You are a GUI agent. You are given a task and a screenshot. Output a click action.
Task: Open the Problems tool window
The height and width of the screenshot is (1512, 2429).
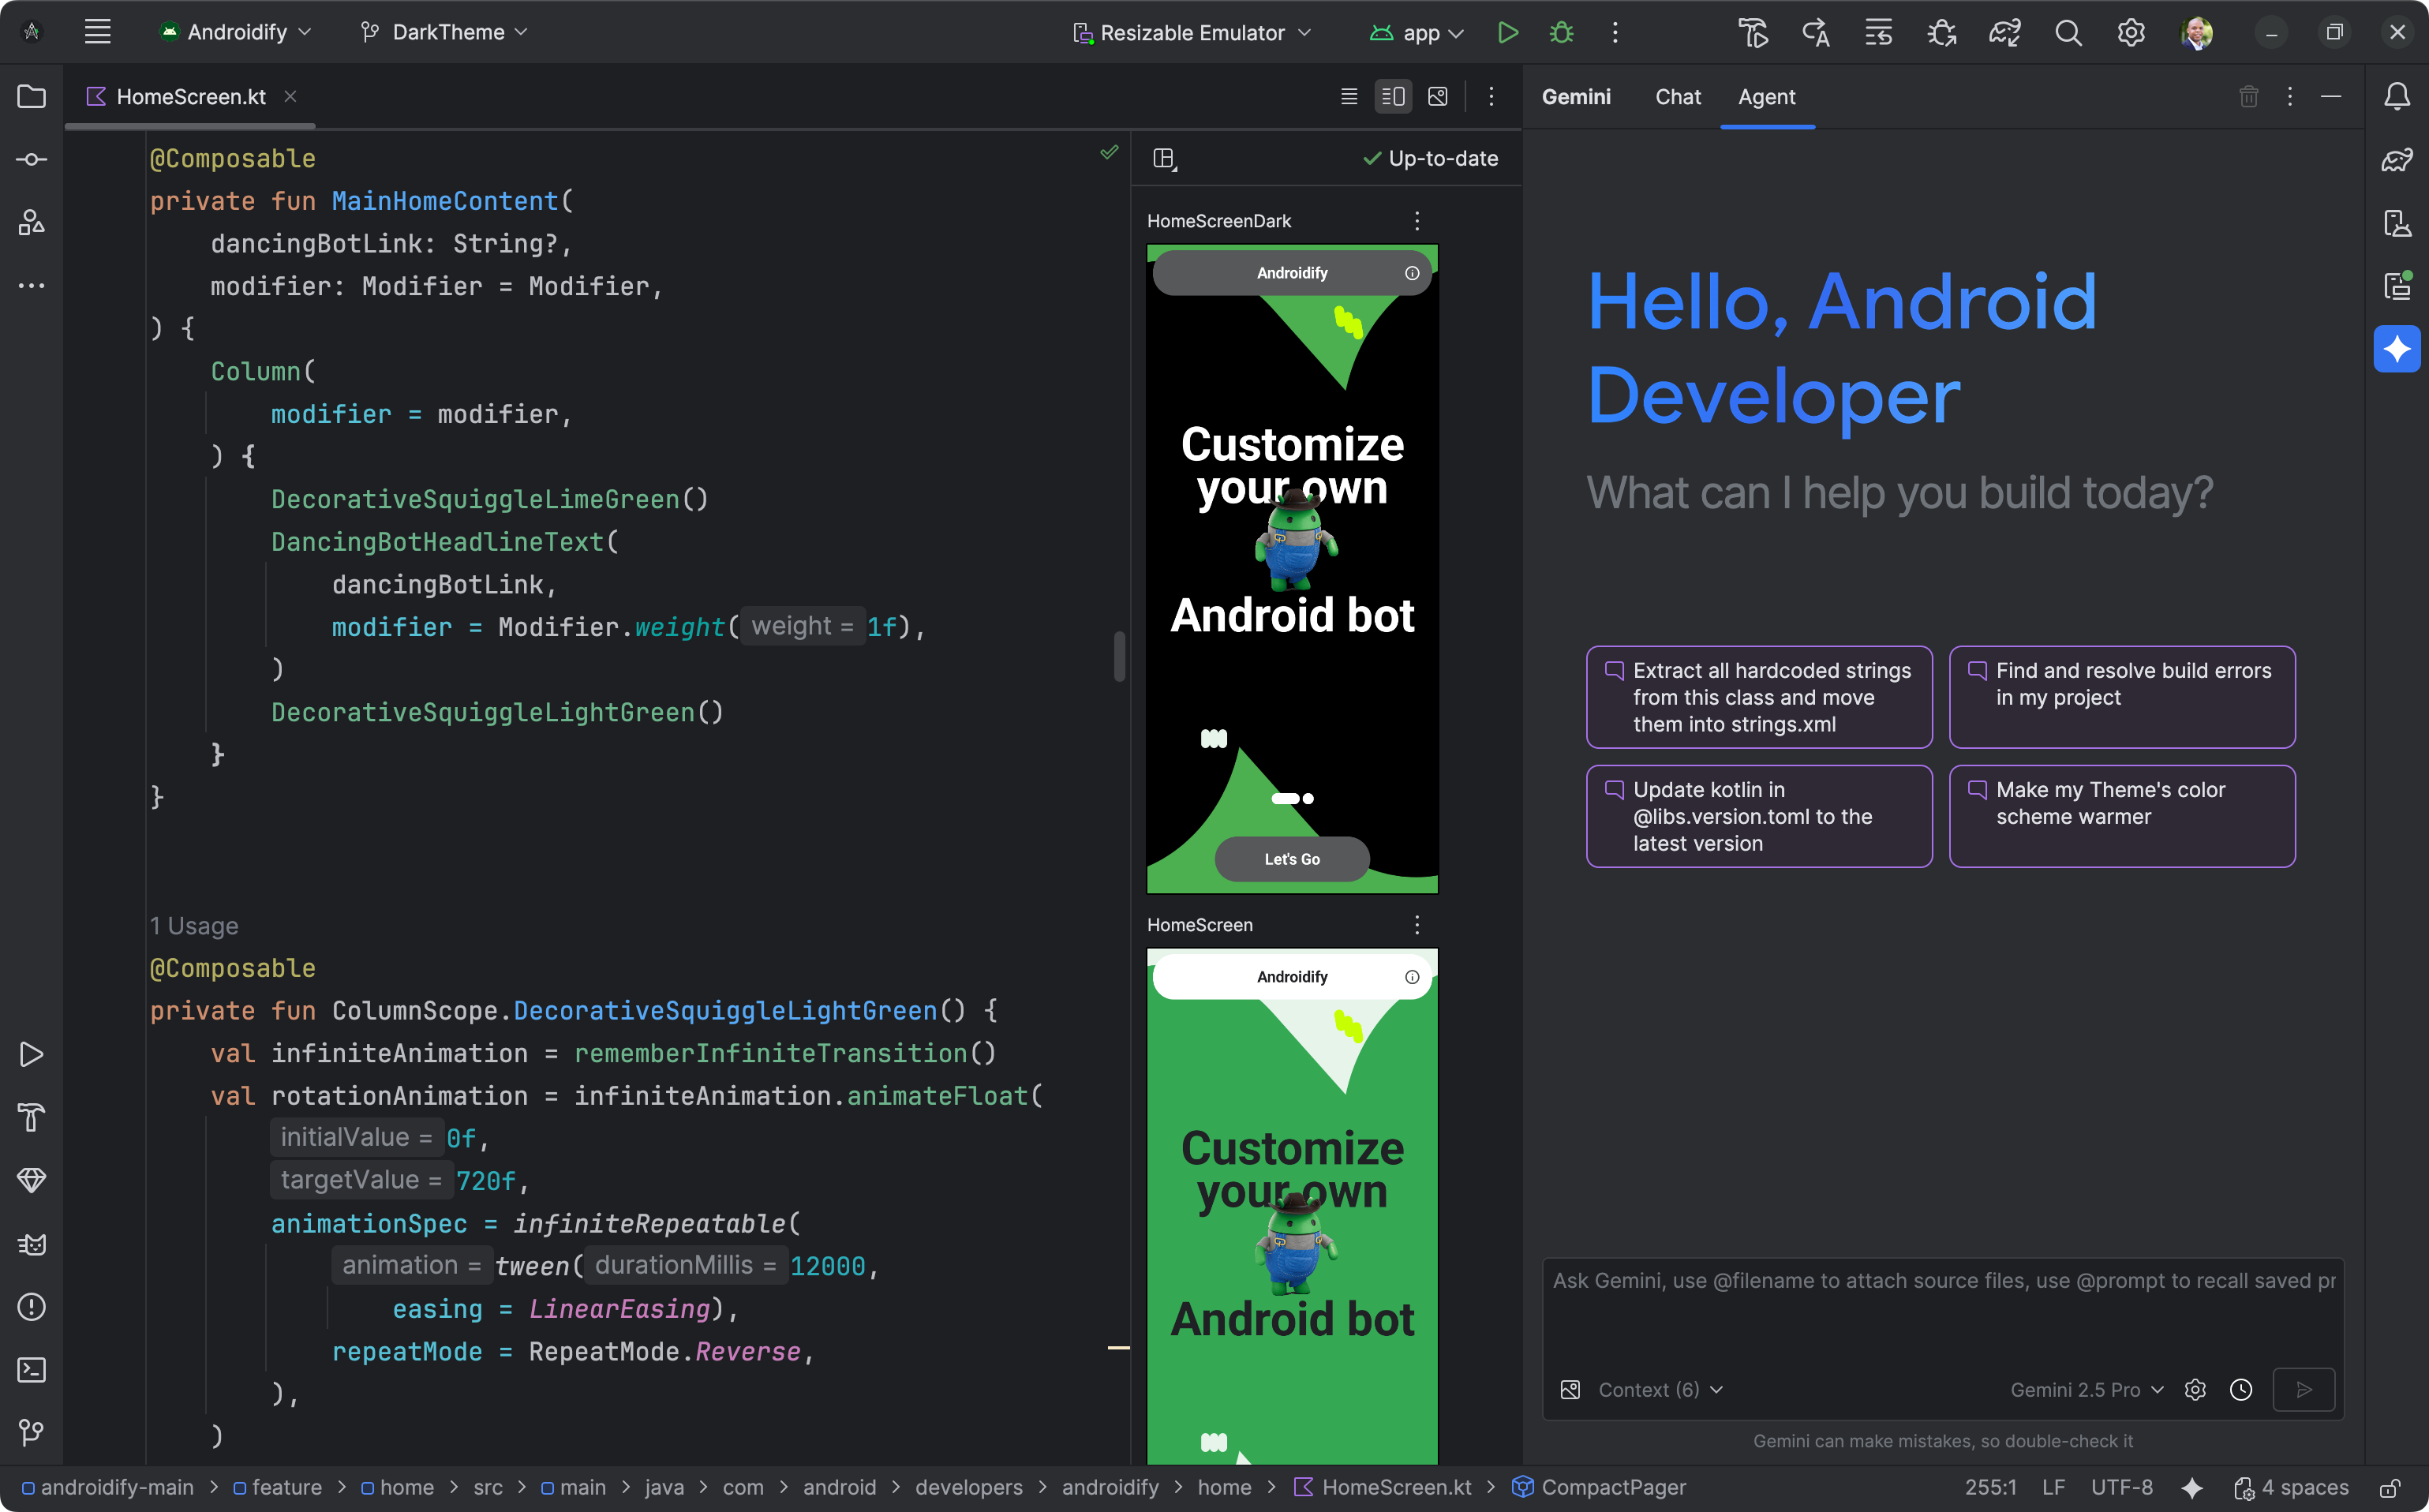point(31,1307)
